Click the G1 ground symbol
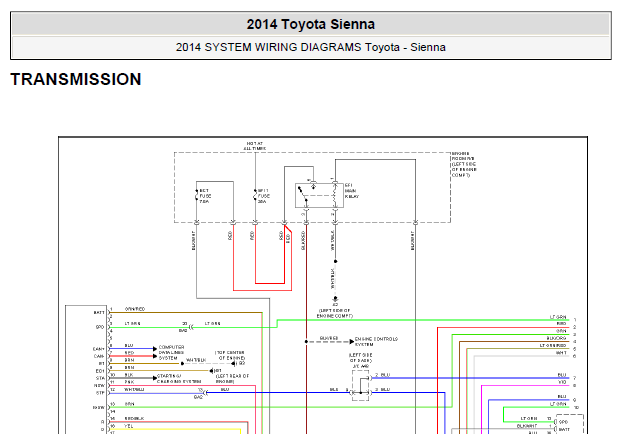The height and width of the screenshot is (434, 618). tap(214, 371)
